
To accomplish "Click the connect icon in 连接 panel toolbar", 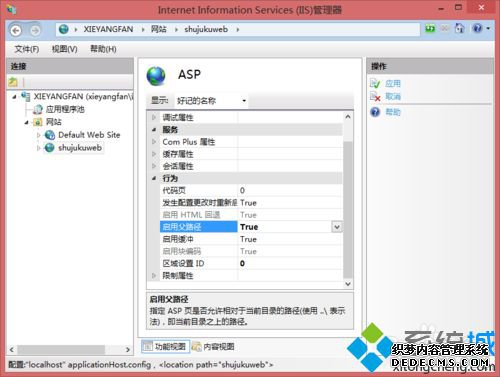I will [x=13, y=82].
